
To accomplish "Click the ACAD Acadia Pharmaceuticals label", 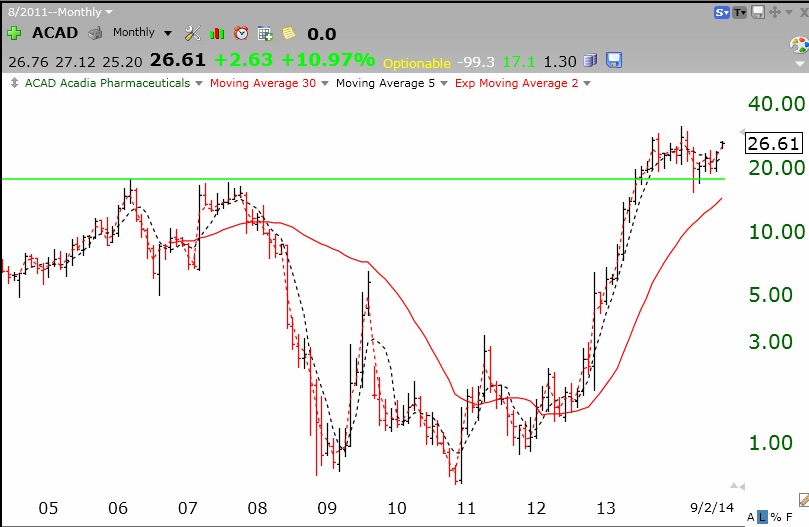I will [x=107, y=83].
